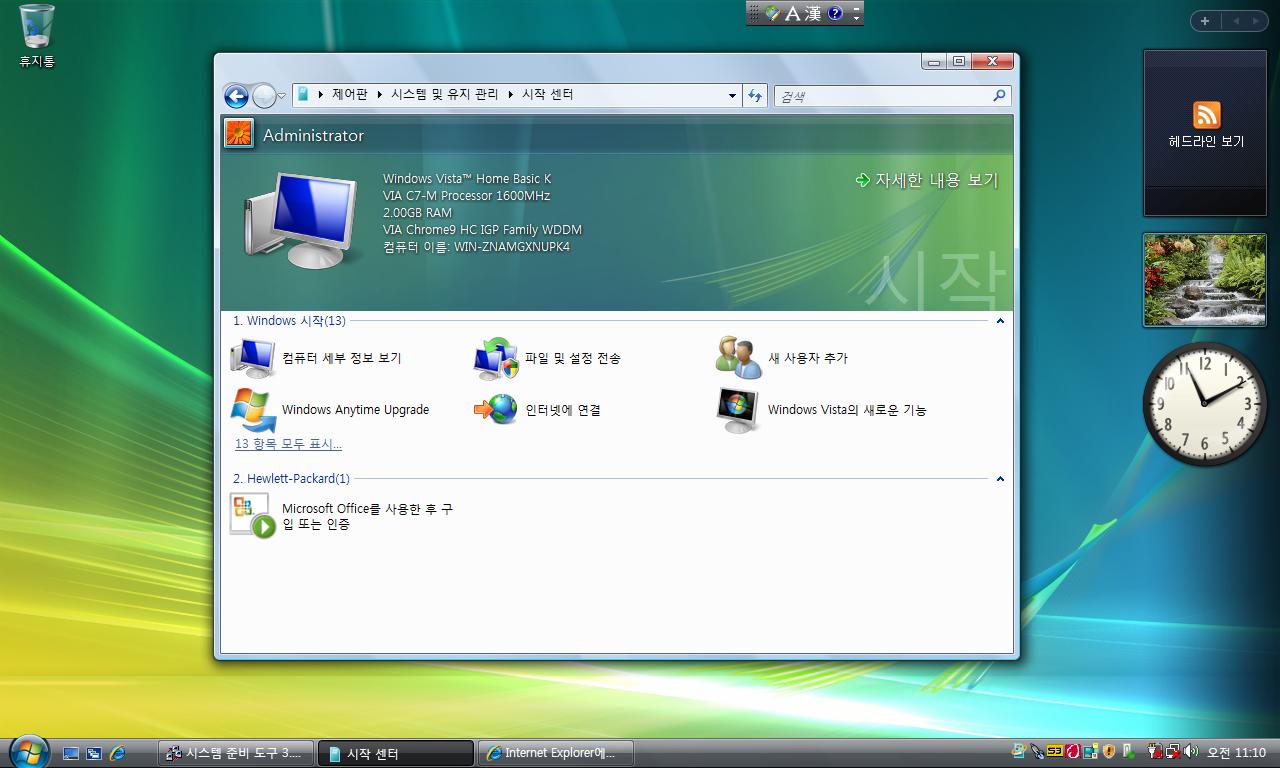Open the 파일 및 설정 전송 icon
Screen dimensions: 1280x768
click(496, 358)
